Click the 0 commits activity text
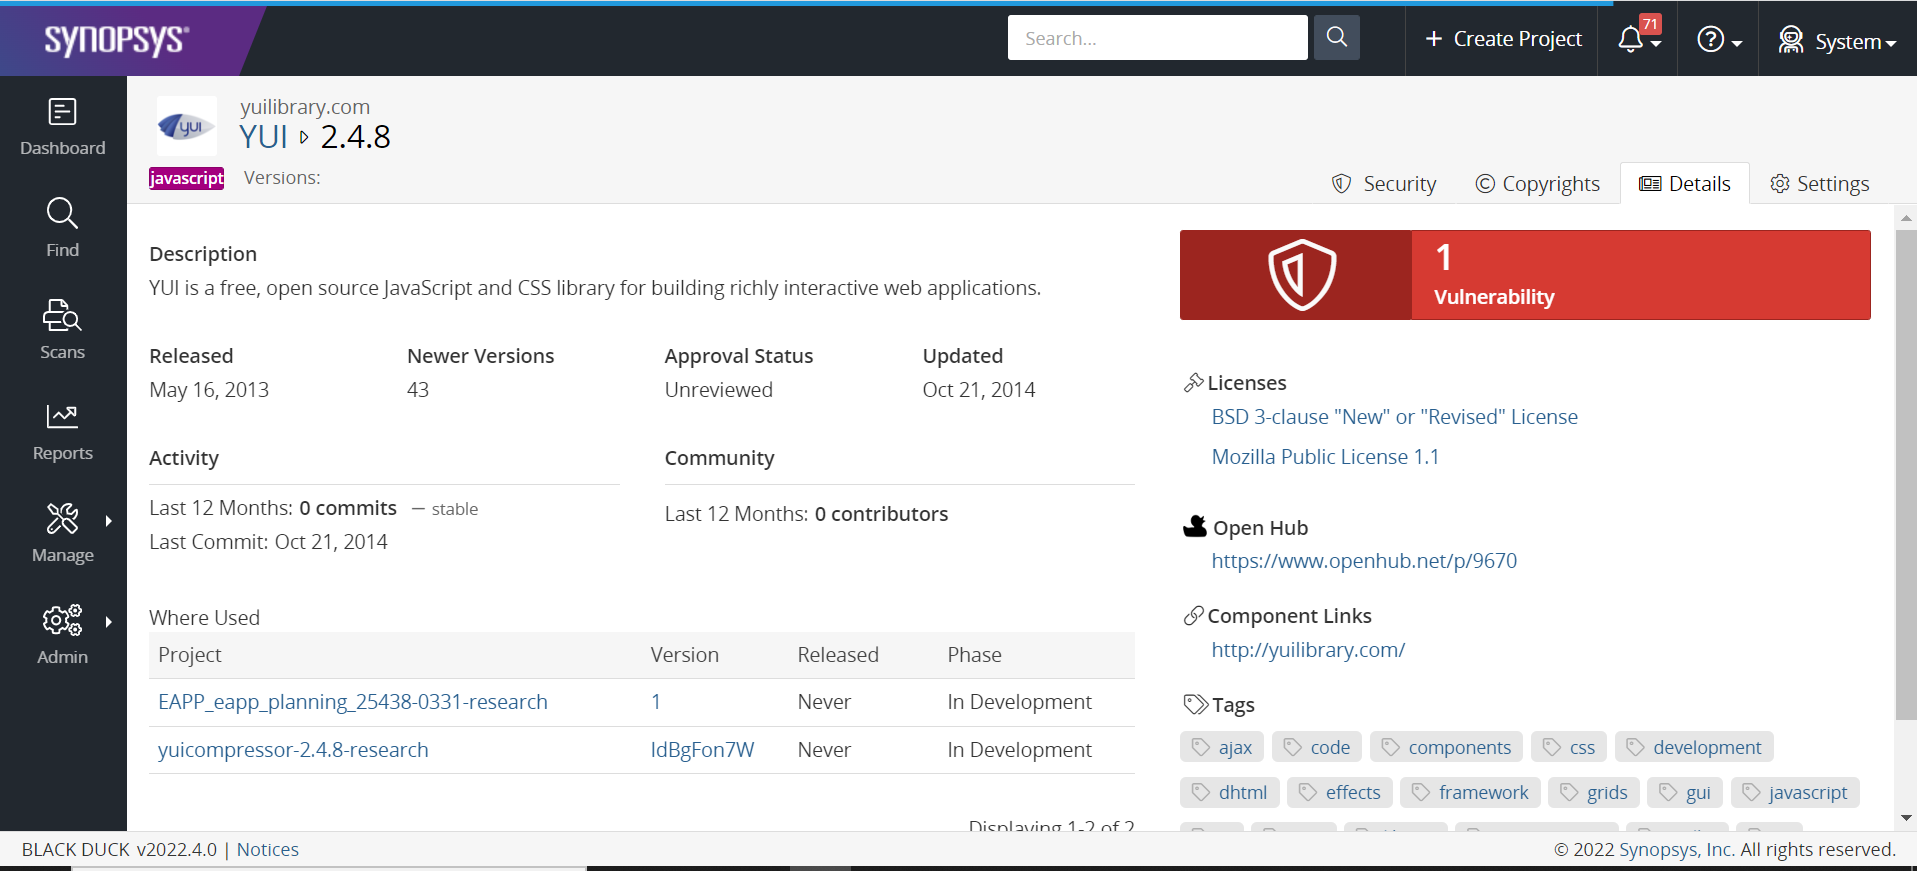This screenshot has height=871, width=1917. [x=348, y=508]
